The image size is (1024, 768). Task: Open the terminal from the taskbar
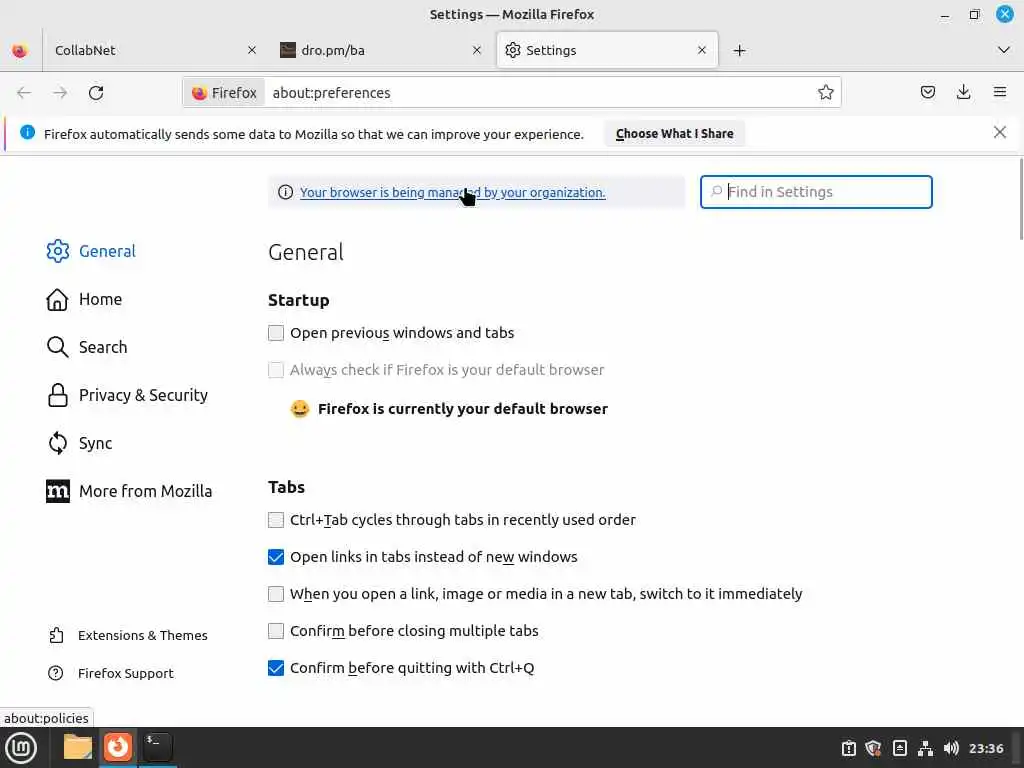point(157,746)
